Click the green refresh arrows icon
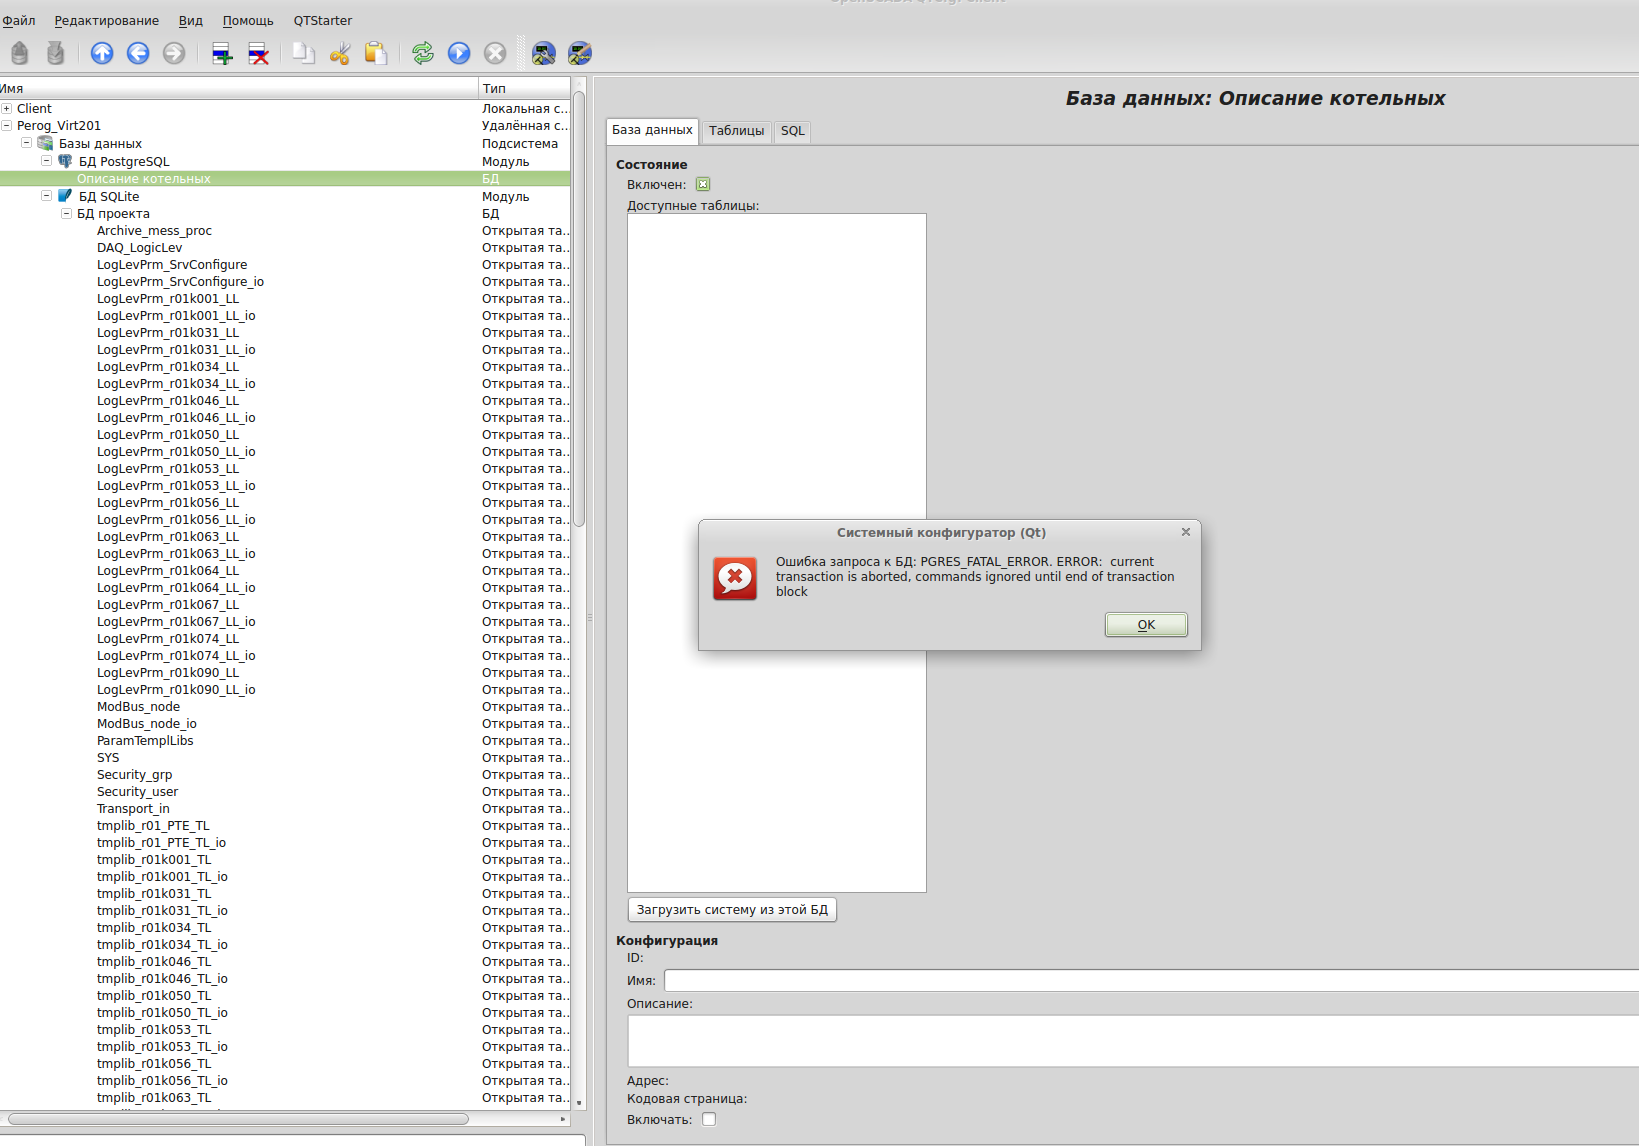Image resolution: width=1639 pixels, height=1146 pixels. pyautogui.click(x=423, y=53)
